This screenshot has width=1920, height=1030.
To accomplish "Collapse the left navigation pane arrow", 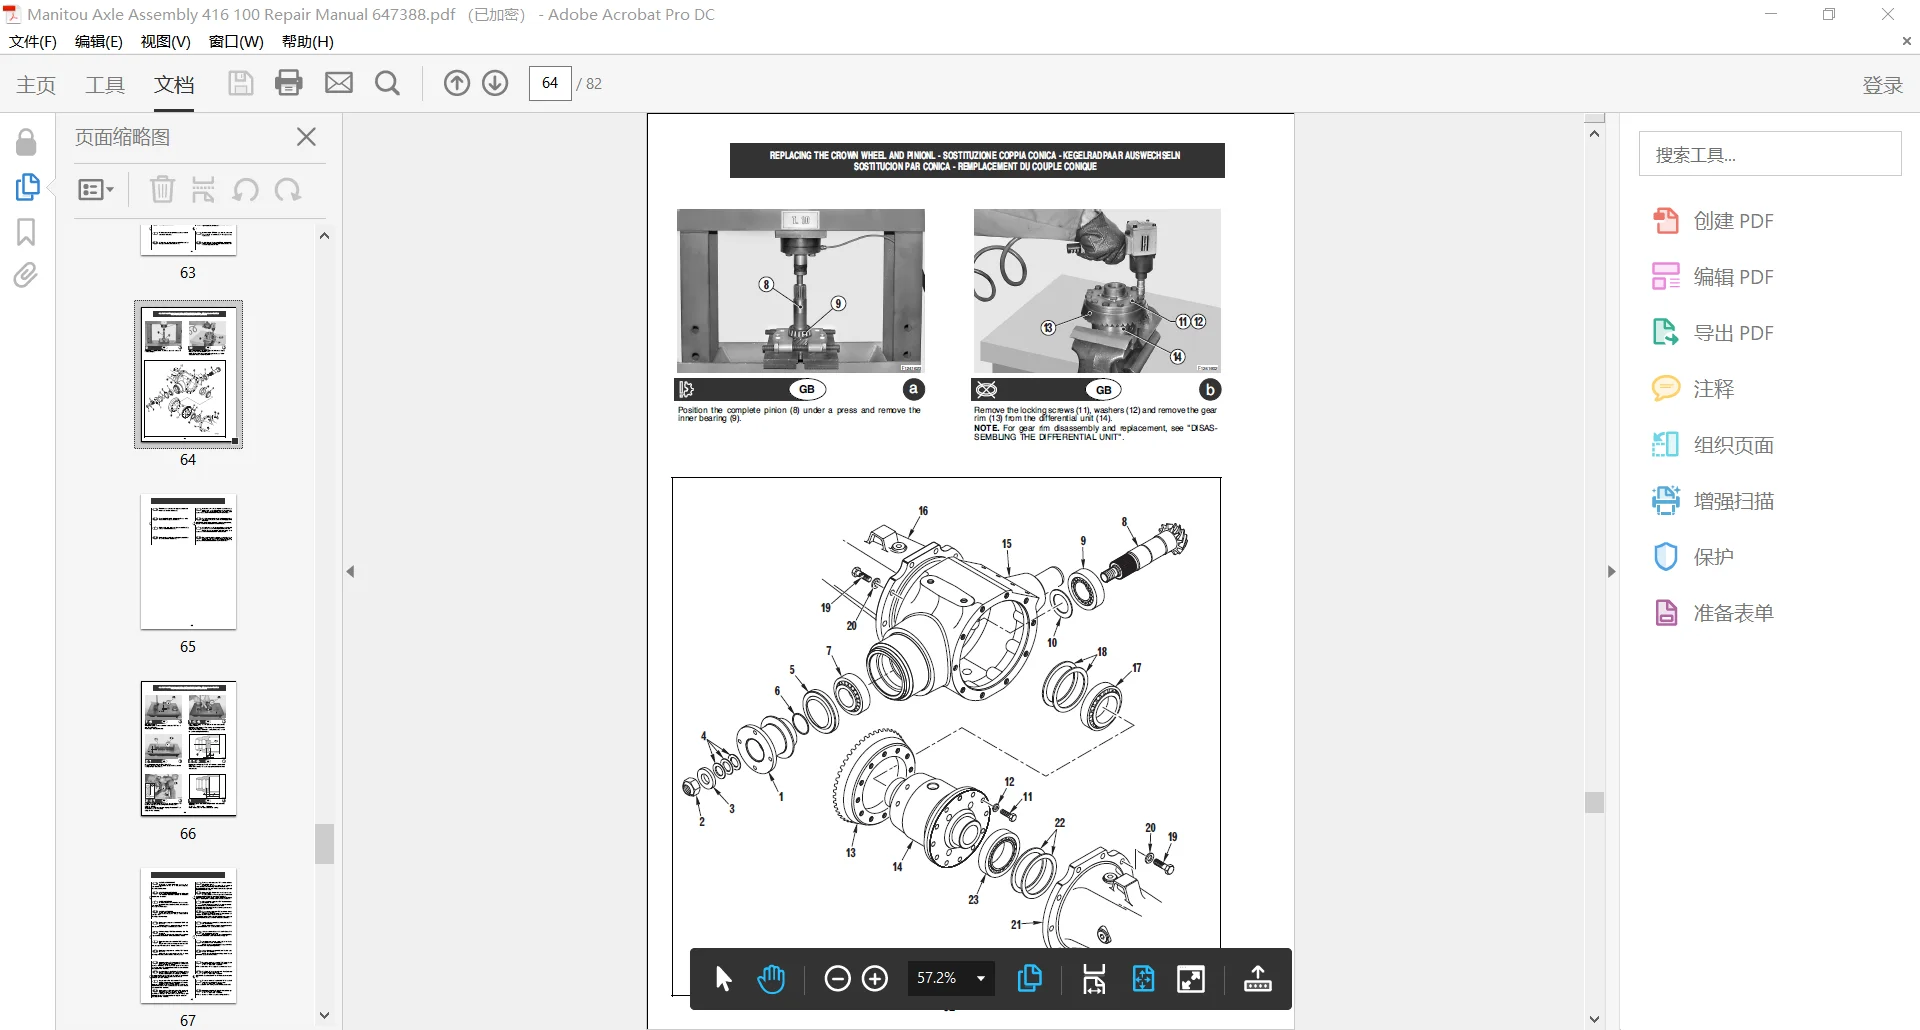I will point(350,572).
